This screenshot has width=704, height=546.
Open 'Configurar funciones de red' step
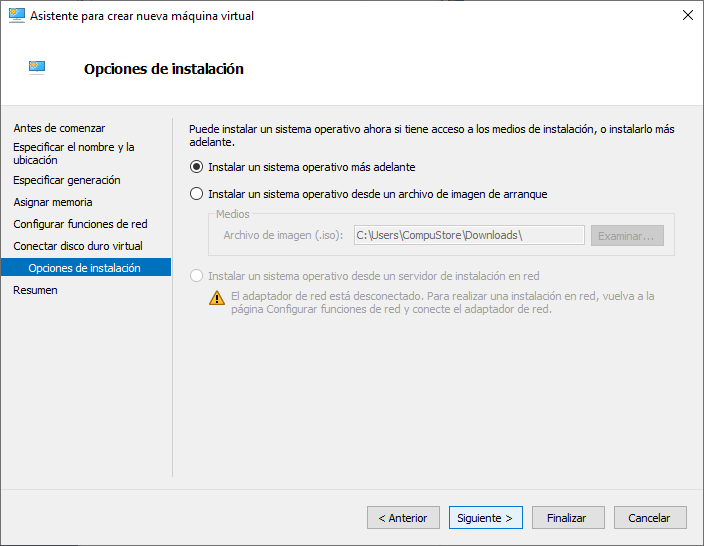click(x=80, y=224)
